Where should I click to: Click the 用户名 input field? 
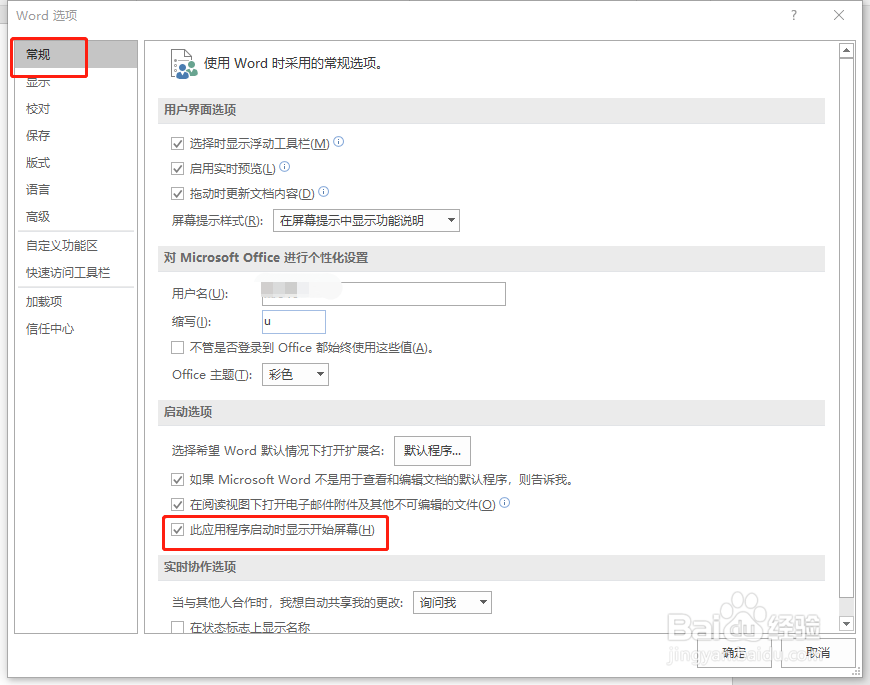pyautogui.click(x=383, y=293)
